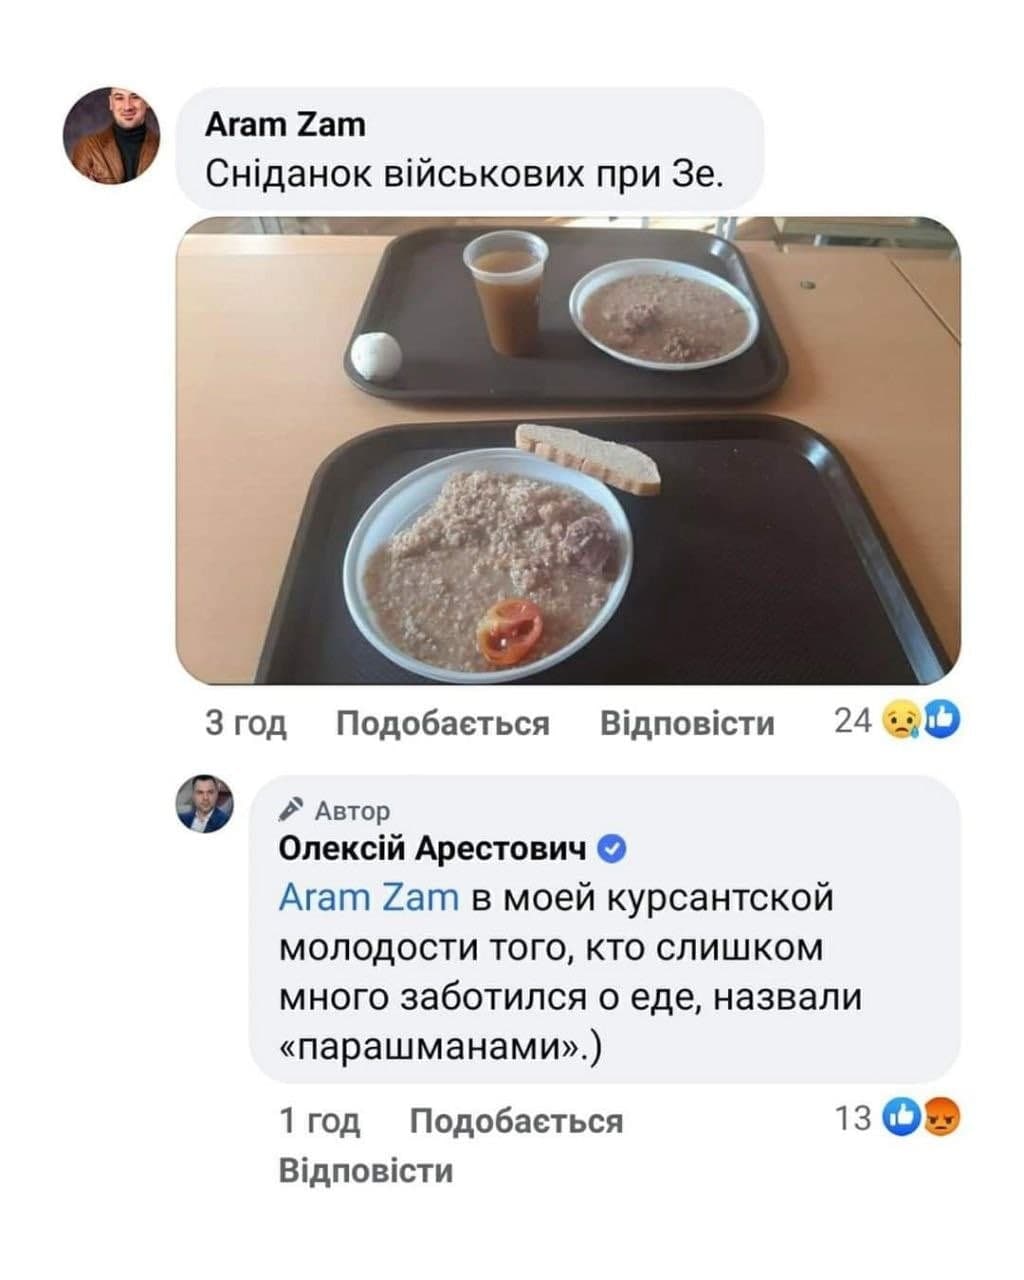View the 24 reactions count
This screenshot has height=1280, width=1024.
pyautogui.click(x=854, y=720)
